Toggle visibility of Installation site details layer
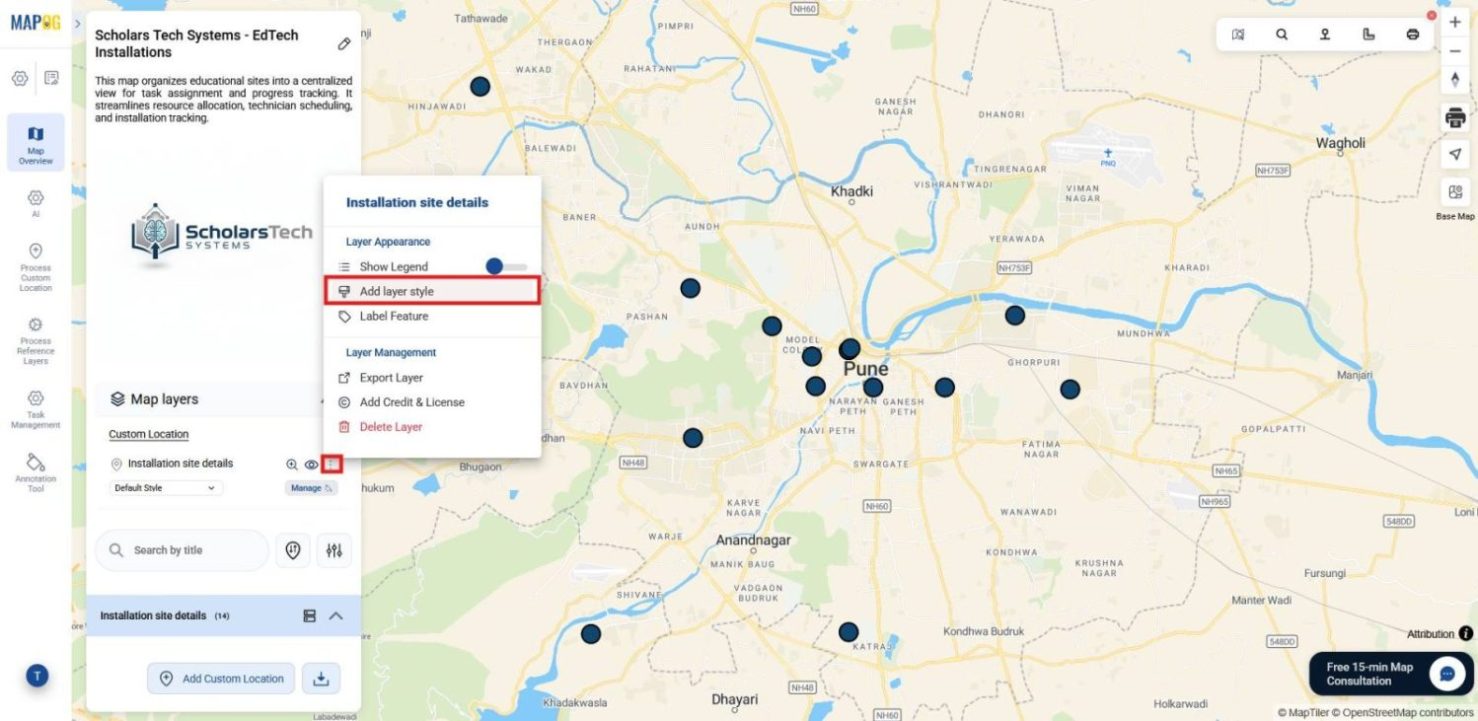The width and height of the screenshot is (1478, 721). pyautogui.click(x=312, y=463)
